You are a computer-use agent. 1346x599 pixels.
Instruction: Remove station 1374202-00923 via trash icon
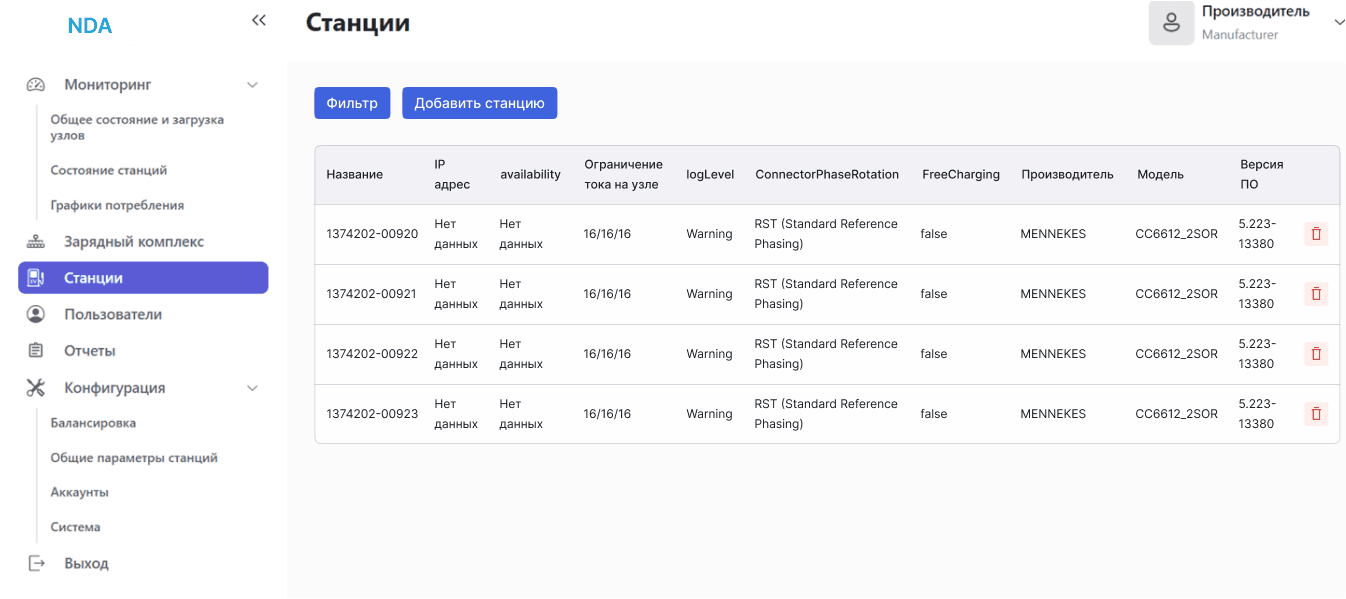click(x=1316, y=414)
